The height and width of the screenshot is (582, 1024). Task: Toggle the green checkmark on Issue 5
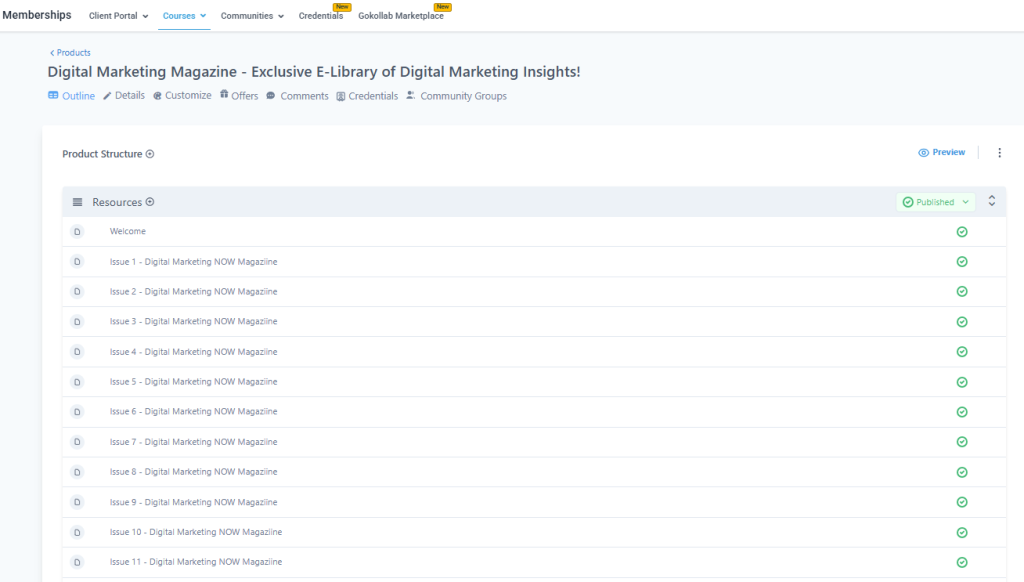pos(961,381)
